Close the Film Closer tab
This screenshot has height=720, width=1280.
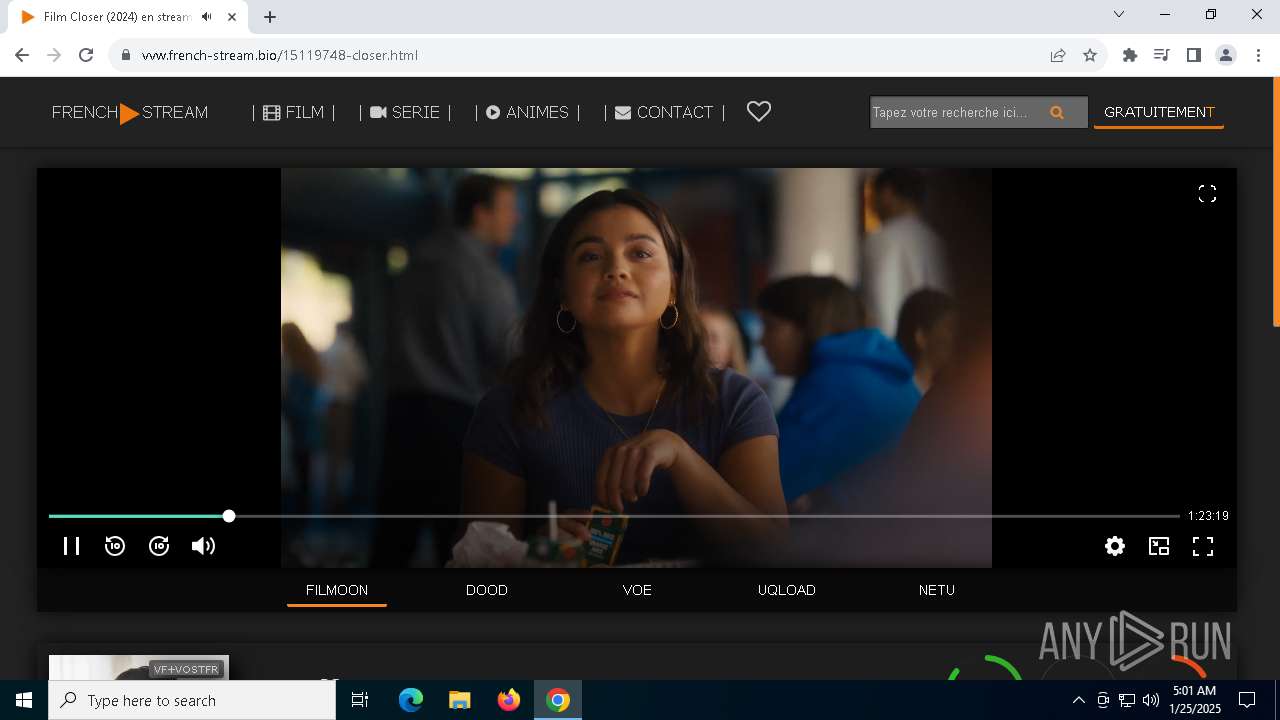point(232,17)
